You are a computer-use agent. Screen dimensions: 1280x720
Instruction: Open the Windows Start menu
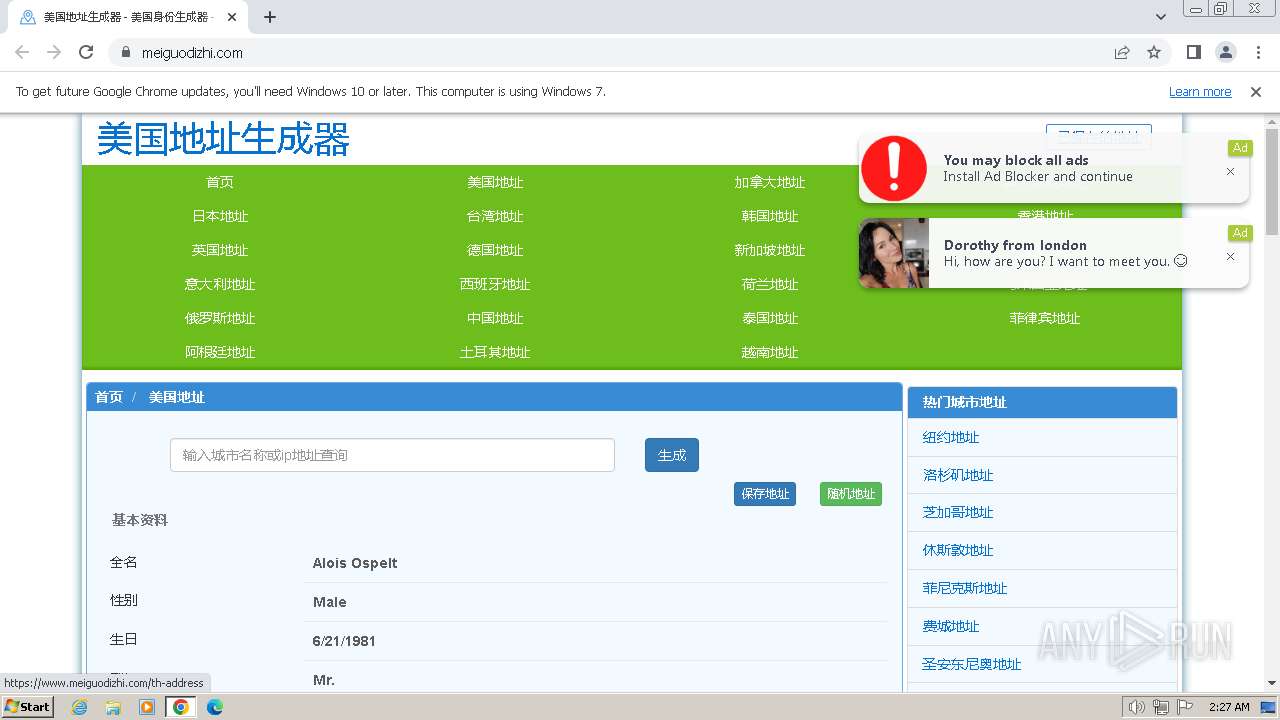[x=28, y=706]
